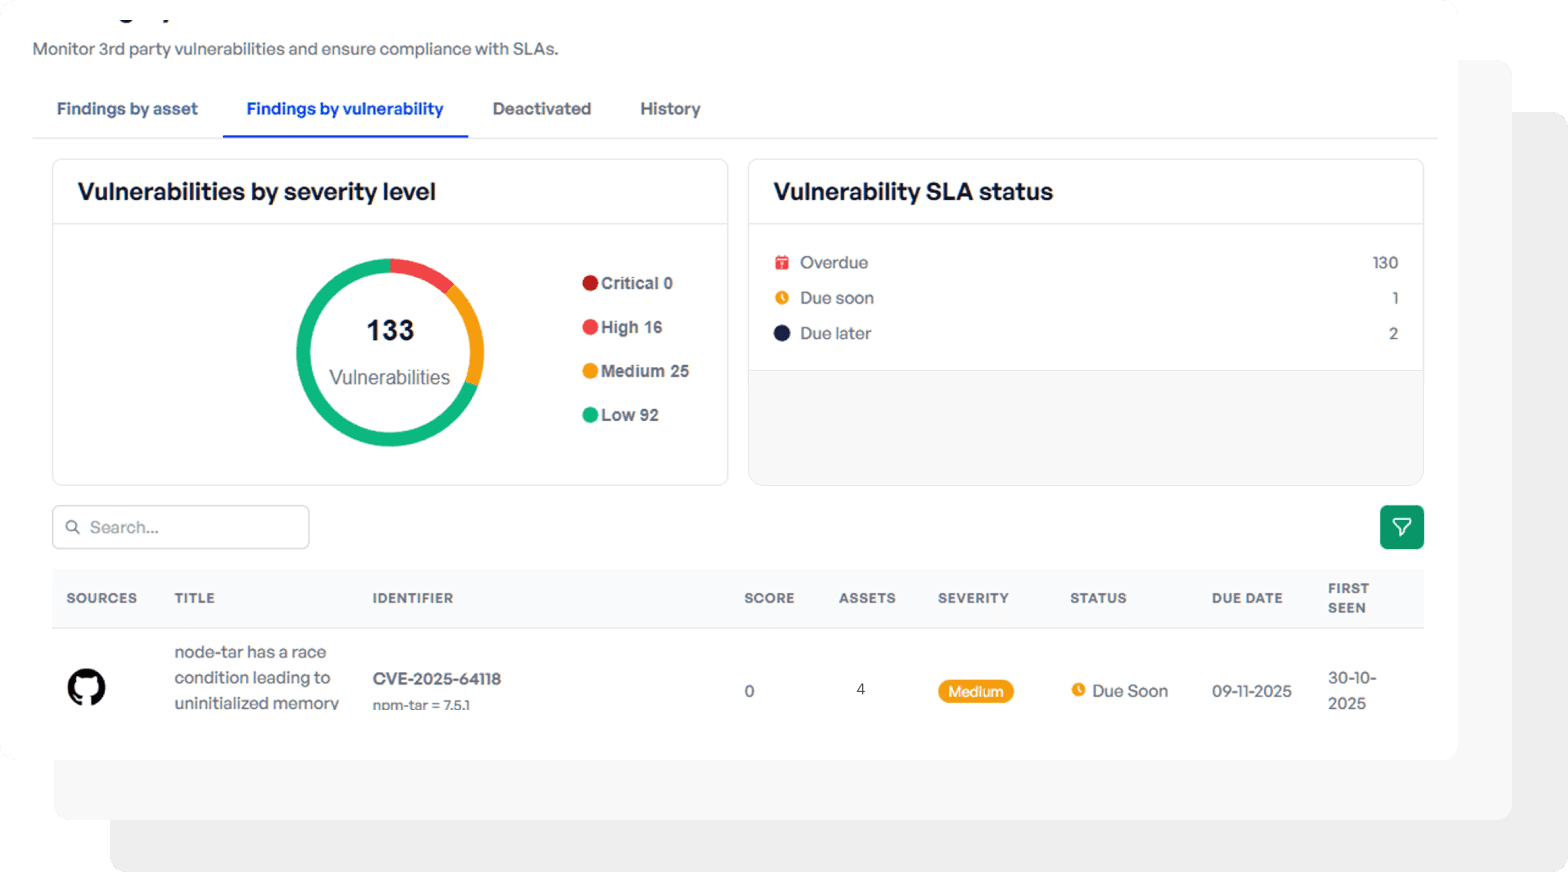This screenshot has width=1568, height=872.
Task: Click the Medium 25 legend label
Action: click(x=645, y=371)
